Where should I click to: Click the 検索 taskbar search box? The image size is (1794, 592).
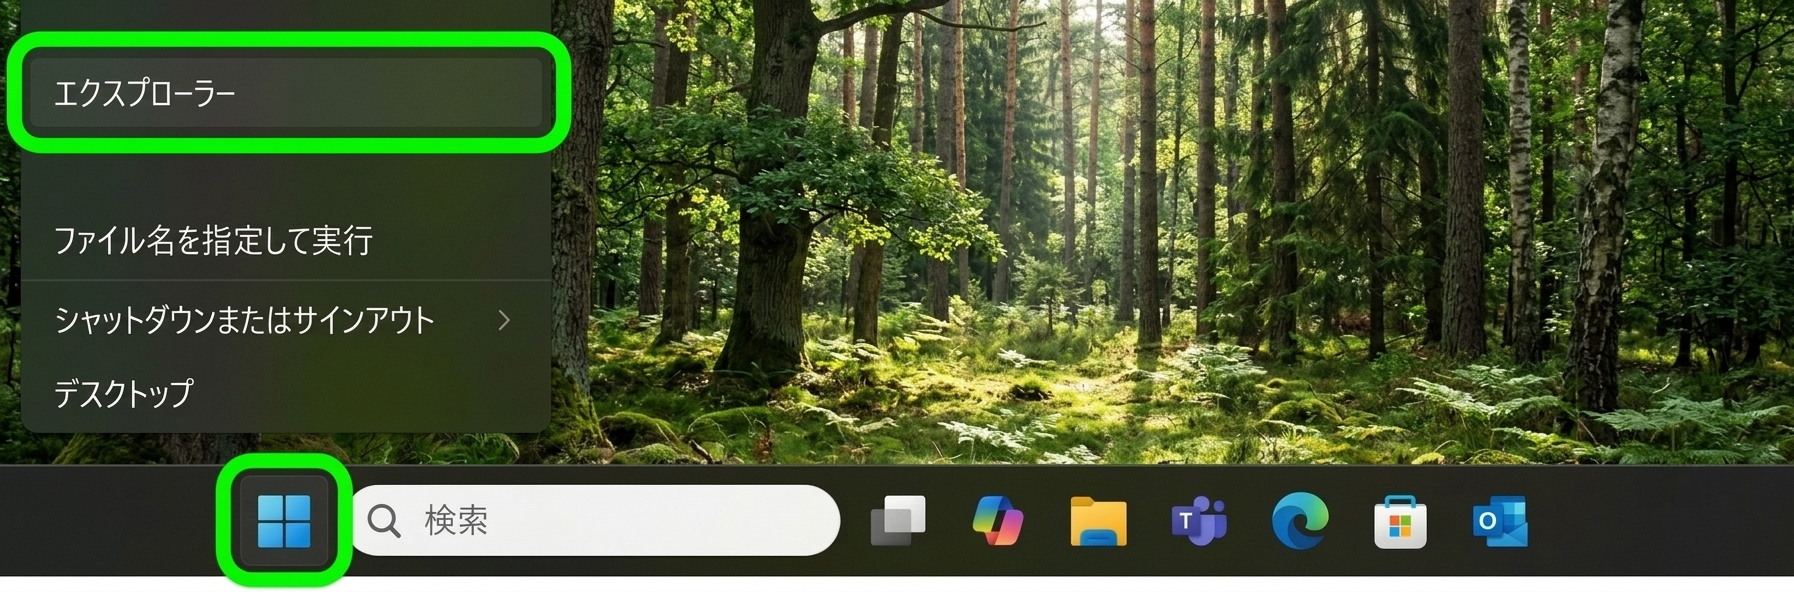click(595, 521)
